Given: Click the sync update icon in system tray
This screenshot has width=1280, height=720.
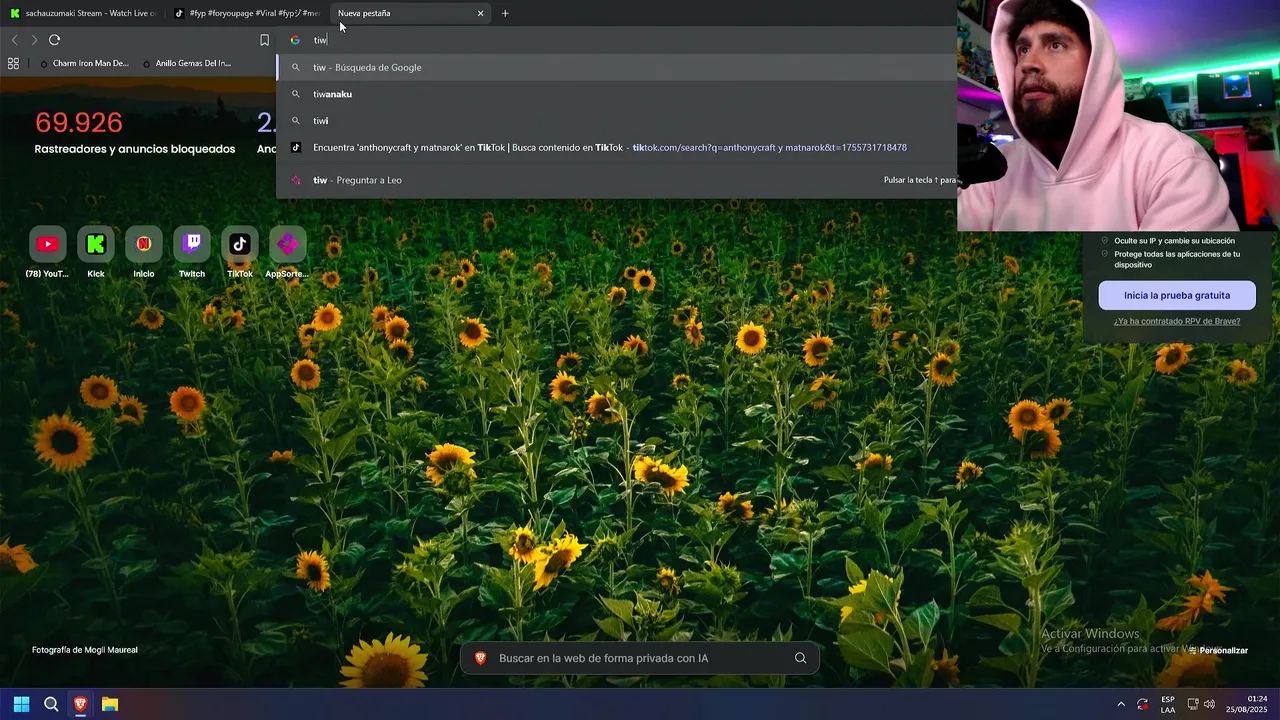Looking at the screenshot, I should (x=1143, y=704).
